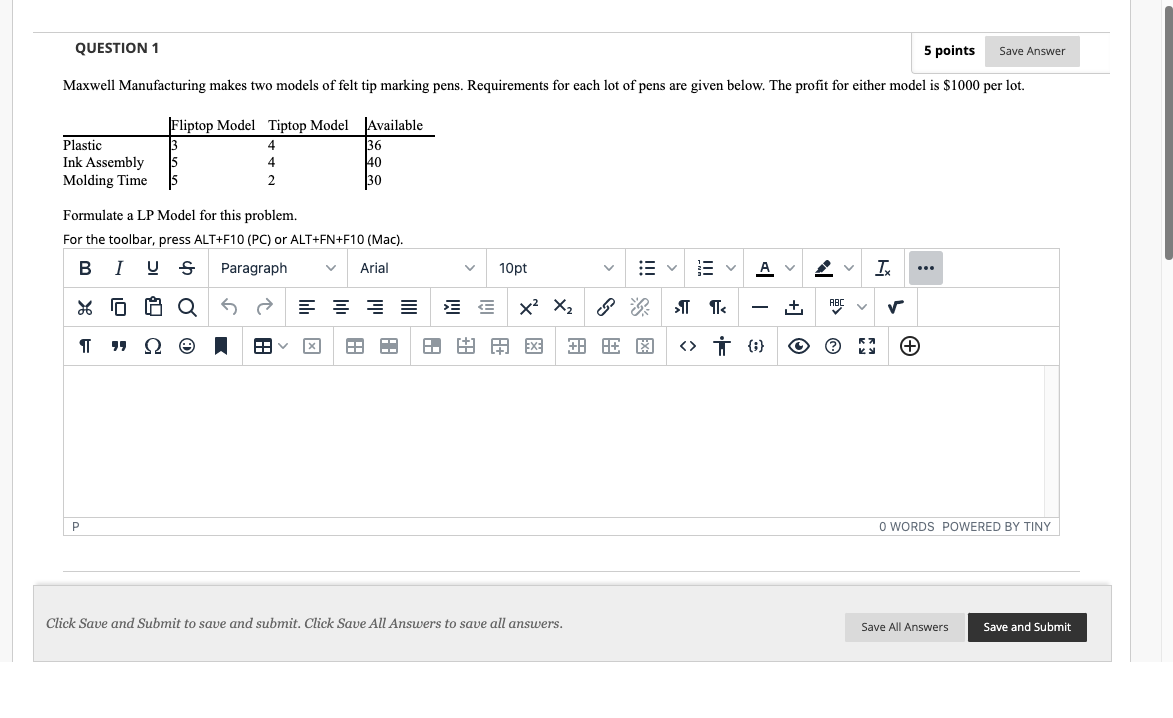
Task: Insert a table
Action: point(263,346)
